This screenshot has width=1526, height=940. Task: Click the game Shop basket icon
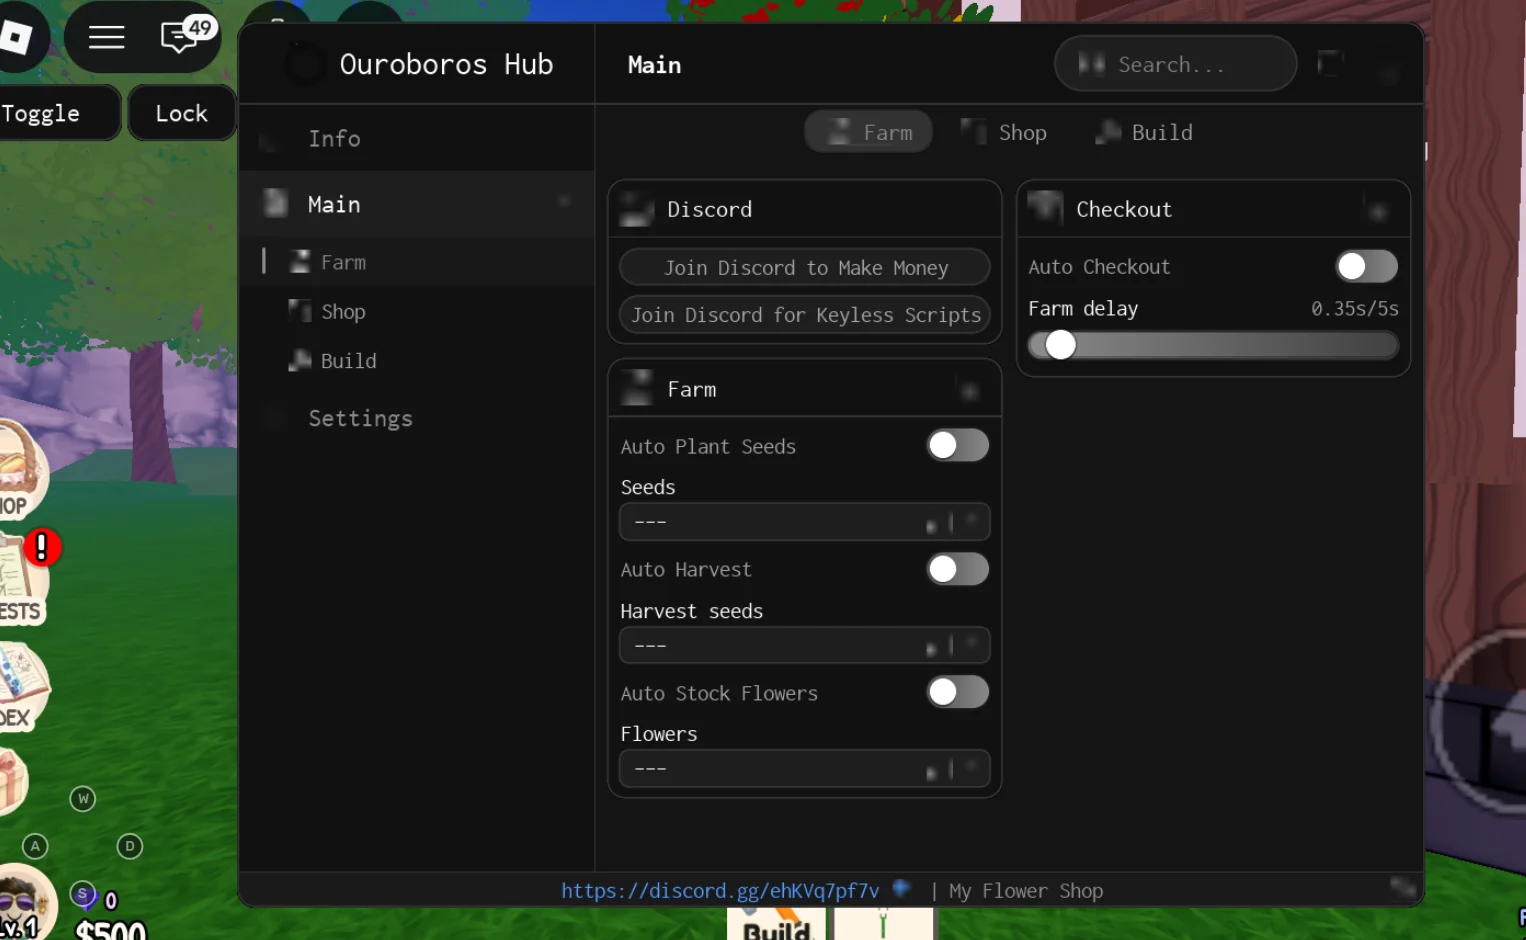click(x=20, y=470)
